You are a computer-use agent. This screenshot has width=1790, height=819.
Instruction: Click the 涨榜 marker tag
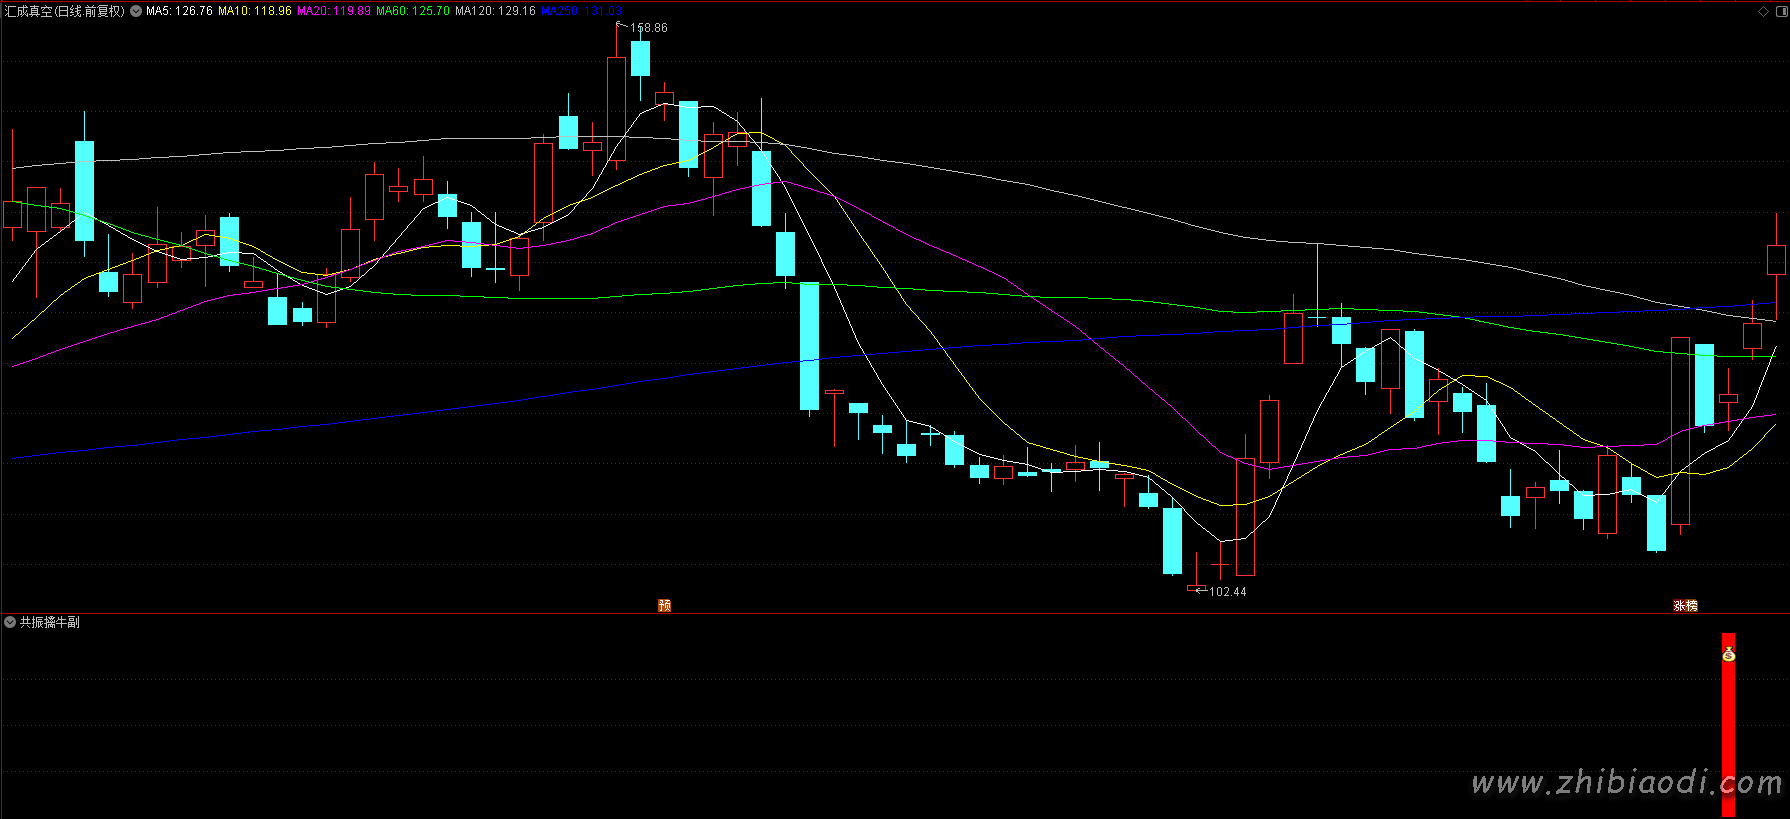click(1685, 605)
